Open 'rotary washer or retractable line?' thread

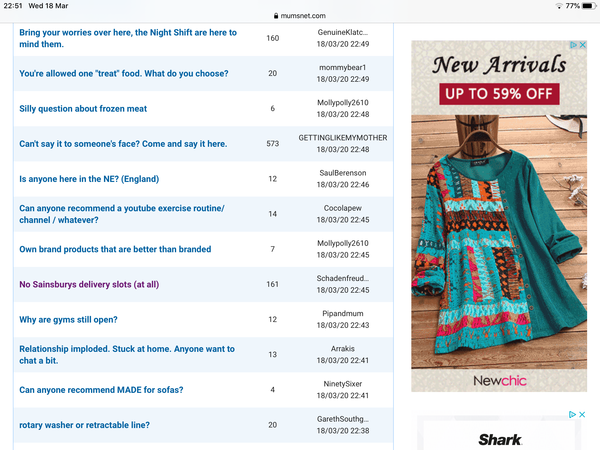coord(84,425)
